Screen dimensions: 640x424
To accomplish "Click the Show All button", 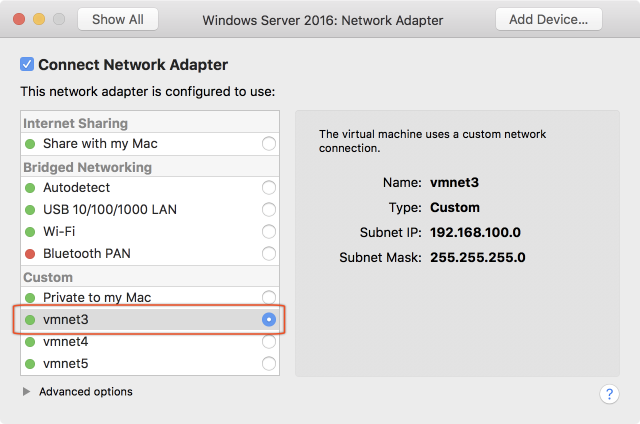I will (x=117, y=19).
